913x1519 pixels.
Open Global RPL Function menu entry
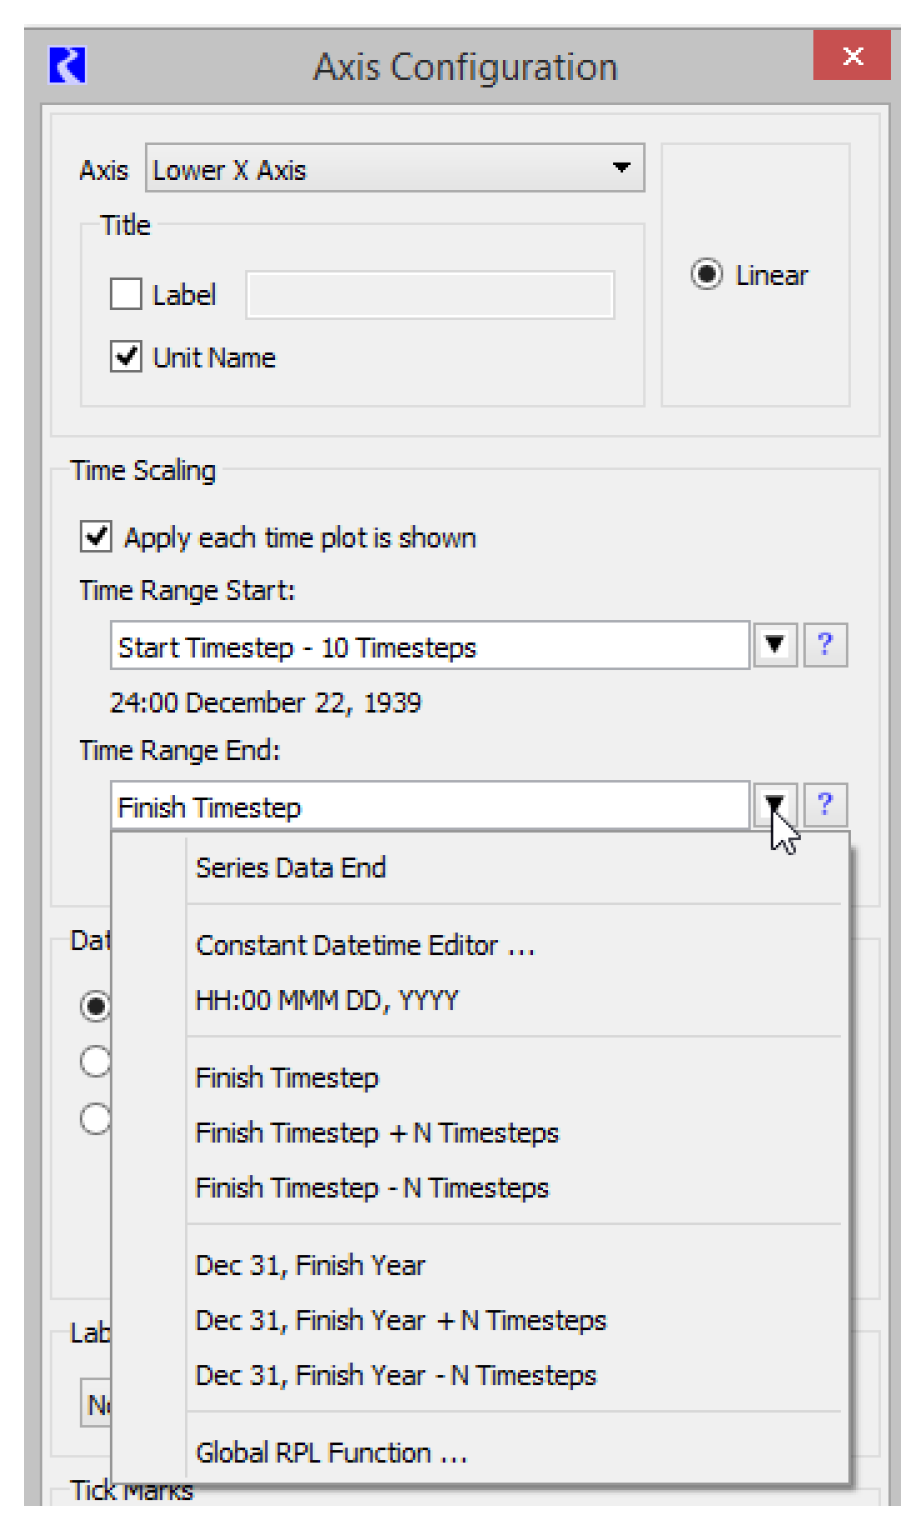pos(331,1453)
